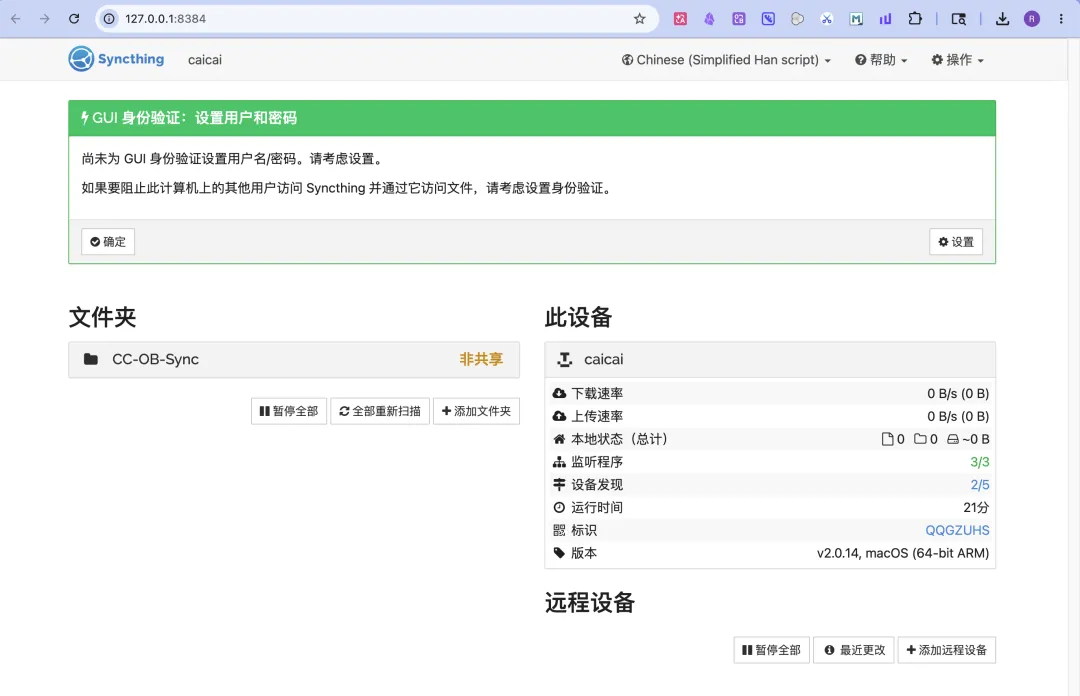Viewport: 1080px width, 696px height.
Task: Click 添加远程设备 button
Action: tap(947, 650)
